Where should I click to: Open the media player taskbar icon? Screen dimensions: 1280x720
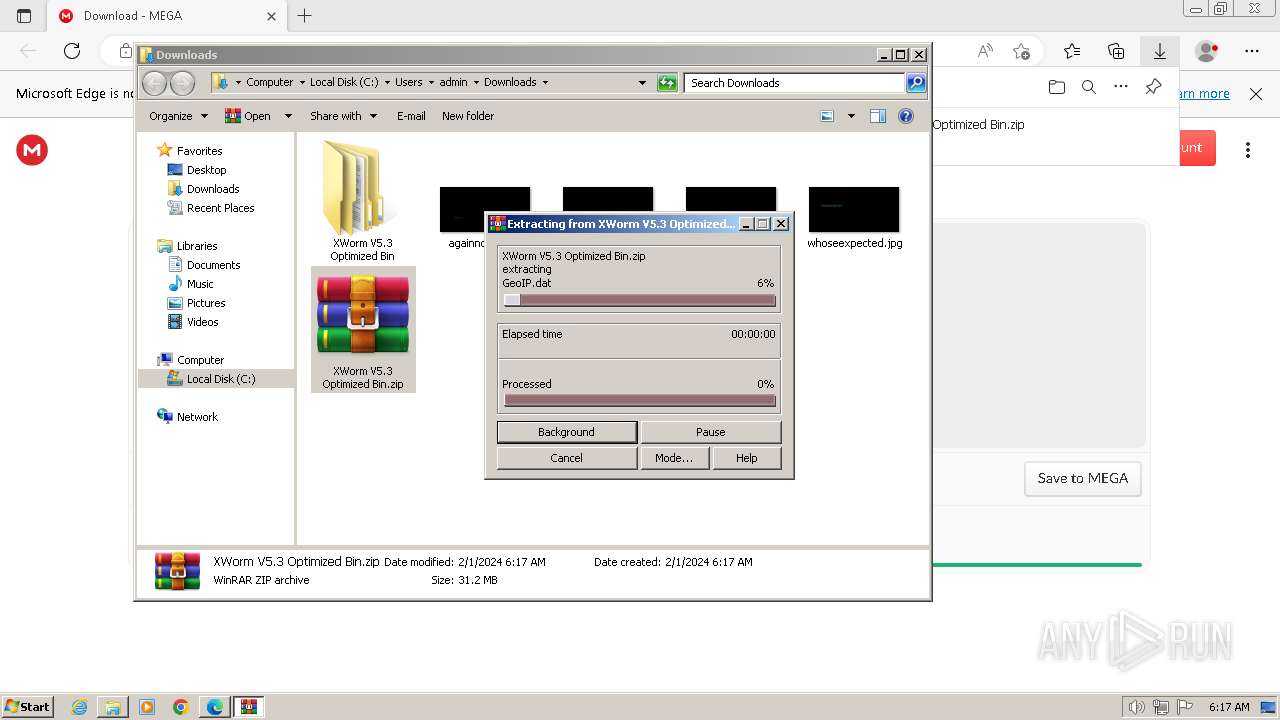[x=147, y=707]
